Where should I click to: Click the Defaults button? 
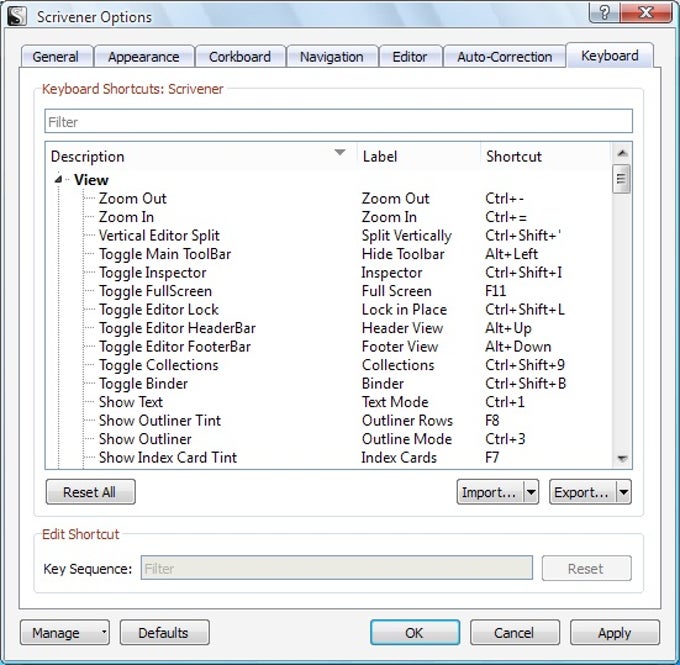(x=164, y=632)
